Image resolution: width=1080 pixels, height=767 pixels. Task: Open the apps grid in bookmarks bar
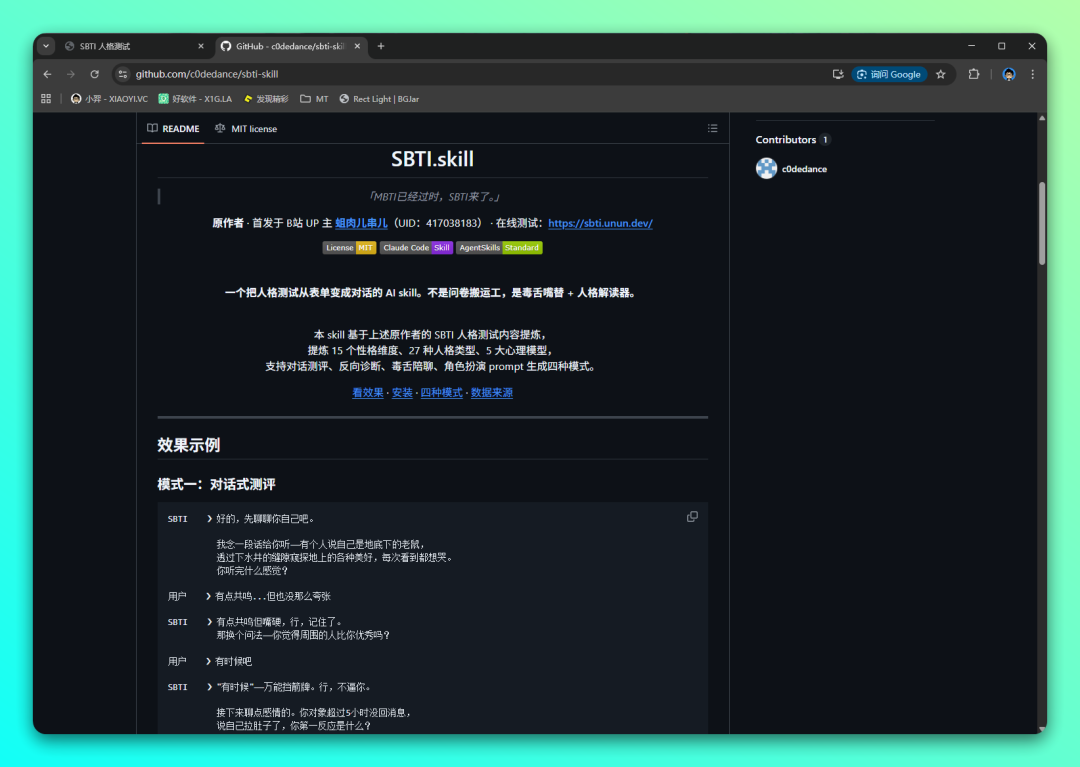pos(46,99)
